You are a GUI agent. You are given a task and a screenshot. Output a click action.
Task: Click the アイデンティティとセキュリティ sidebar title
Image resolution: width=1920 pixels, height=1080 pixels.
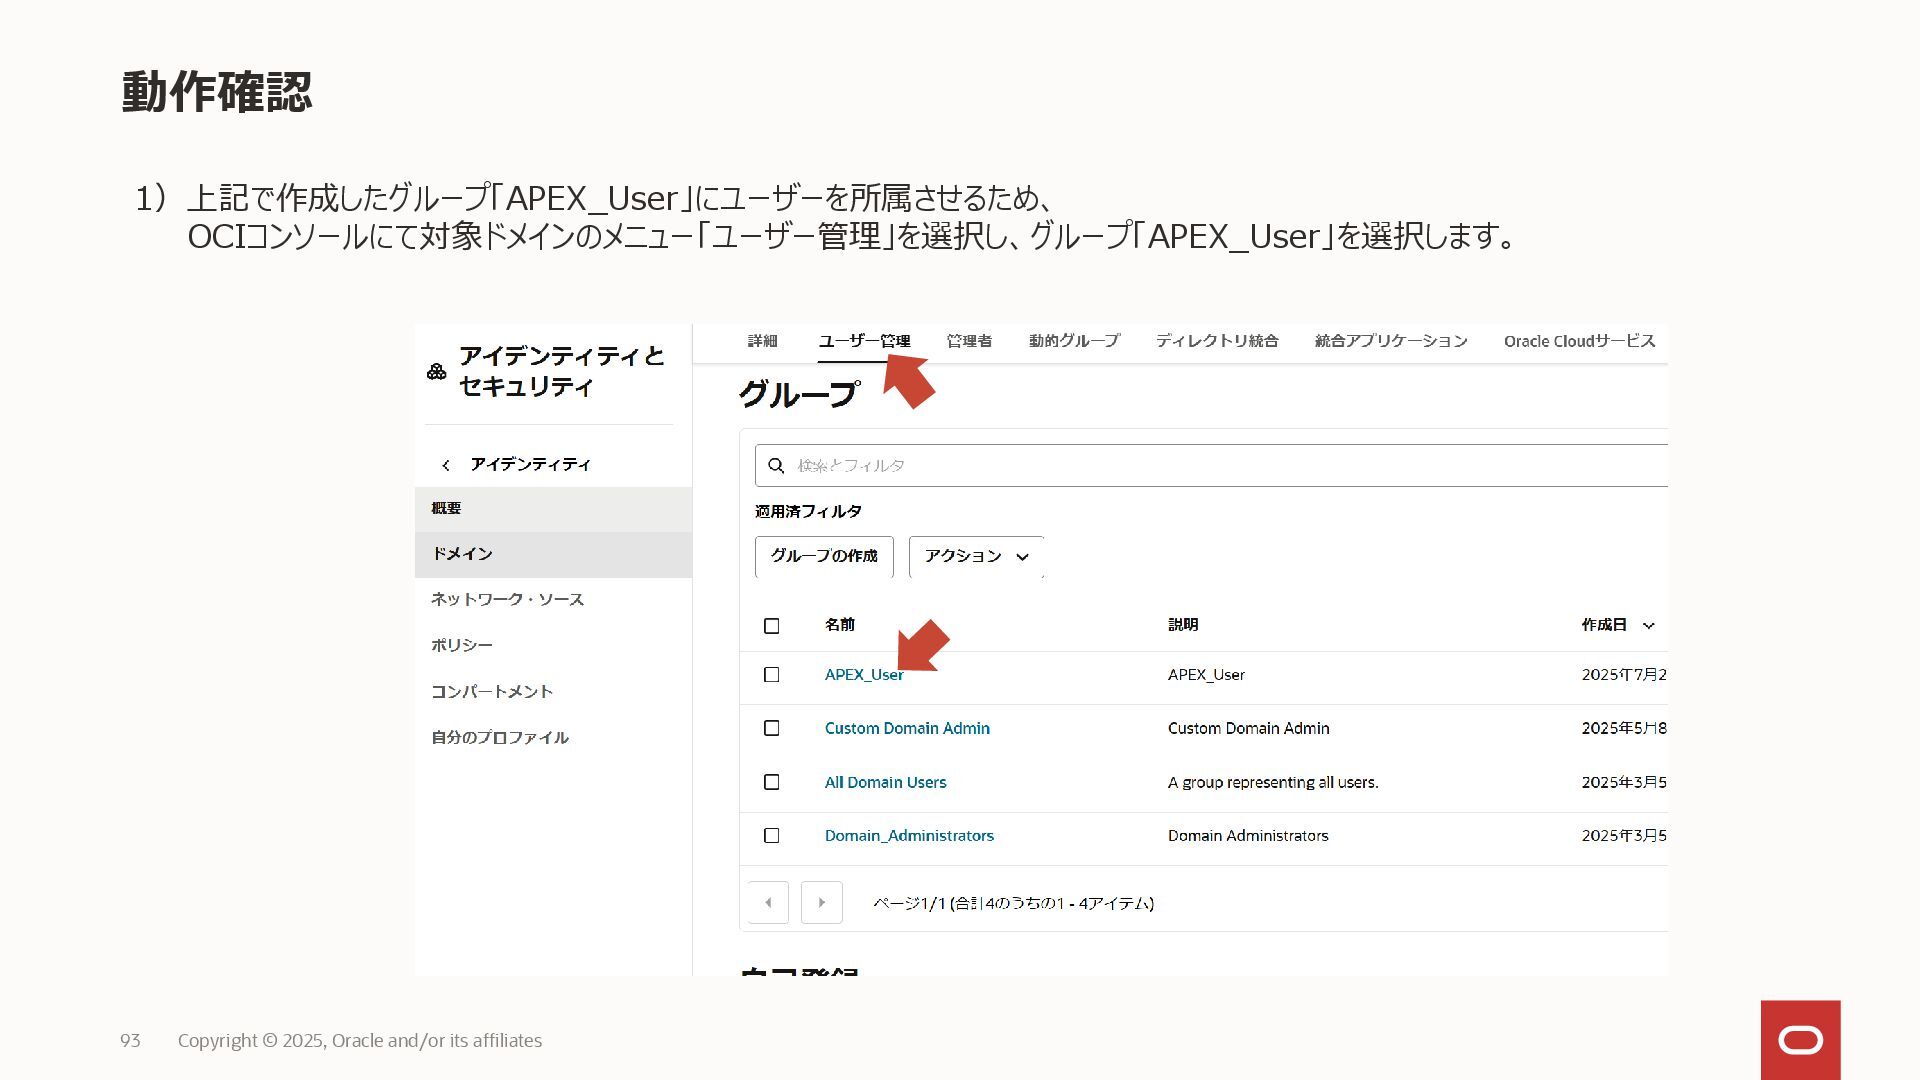[561, 371]
